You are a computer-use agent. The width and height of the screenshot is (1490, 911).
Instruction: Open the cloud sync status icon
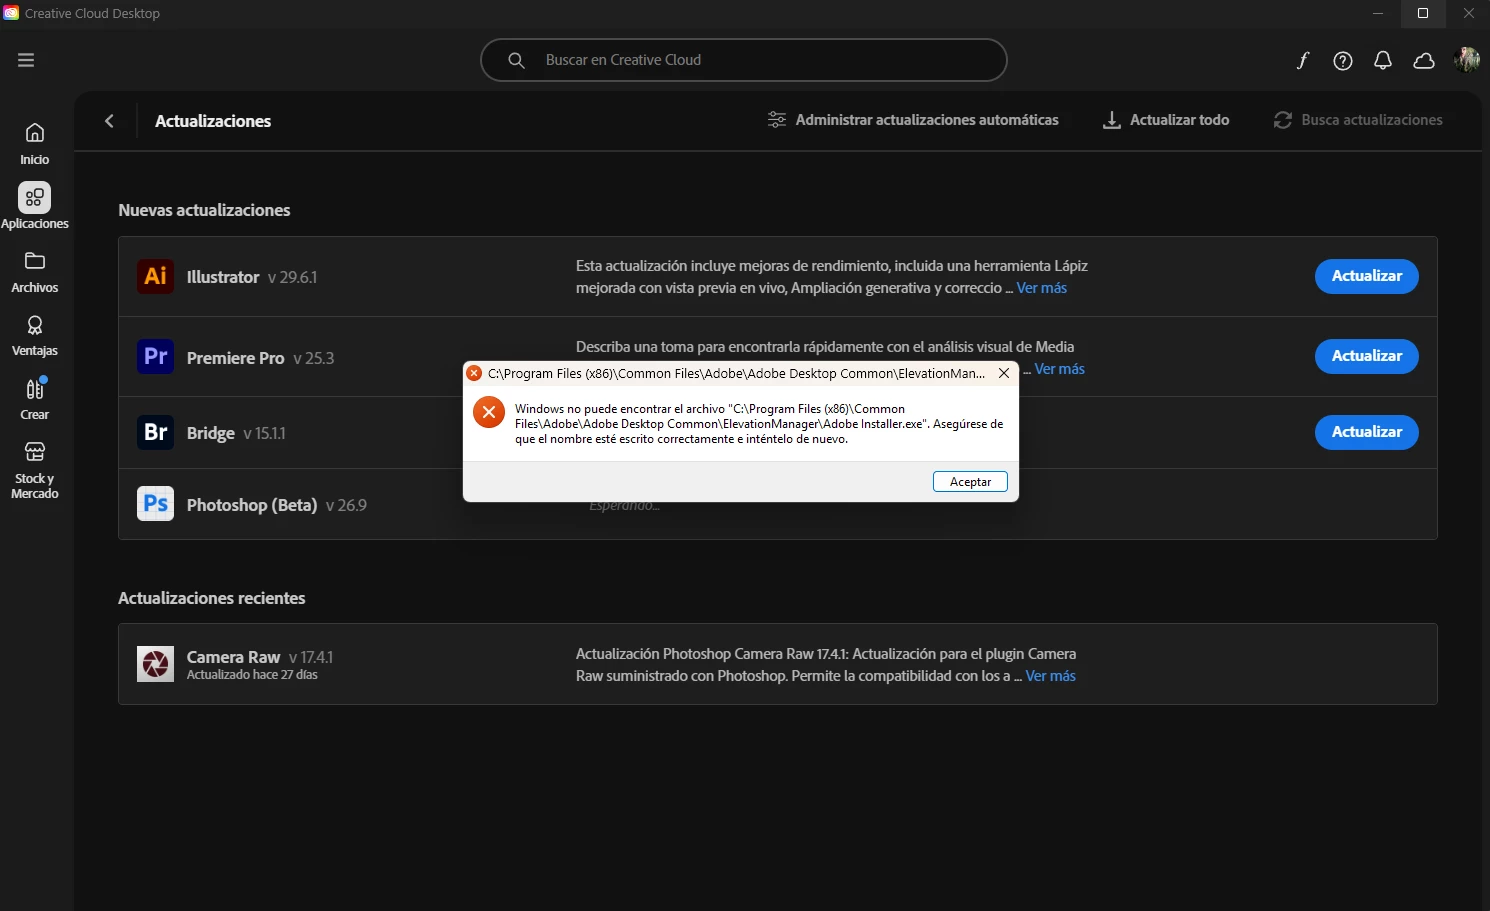click(1424, 61)
